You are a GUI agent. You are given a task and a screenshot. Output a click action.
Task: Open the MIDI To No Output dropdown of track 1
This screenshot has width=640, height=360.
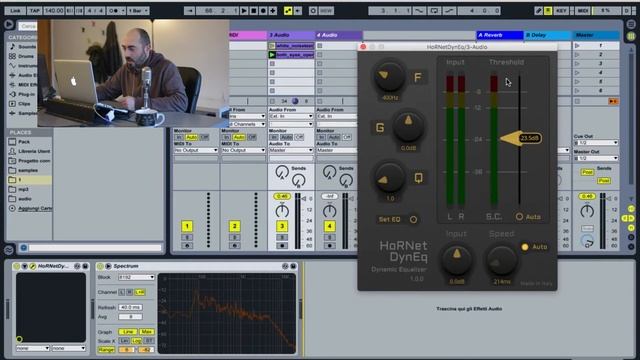(196, 150)
